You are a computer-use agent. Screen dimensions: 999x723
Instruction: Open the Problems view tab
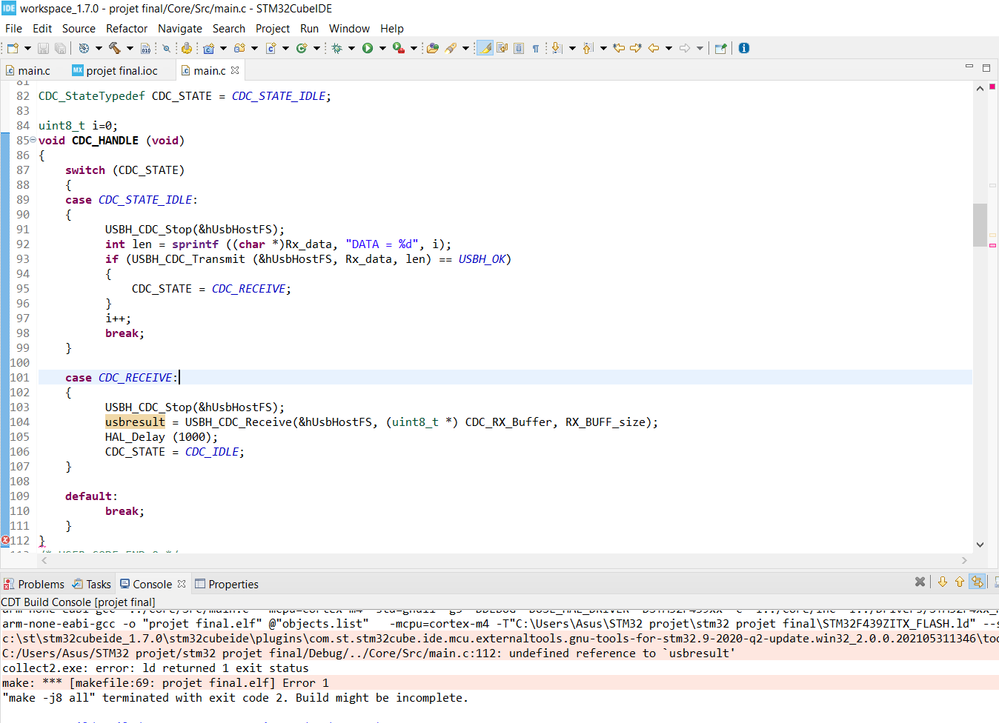click(x=34, y=584)
